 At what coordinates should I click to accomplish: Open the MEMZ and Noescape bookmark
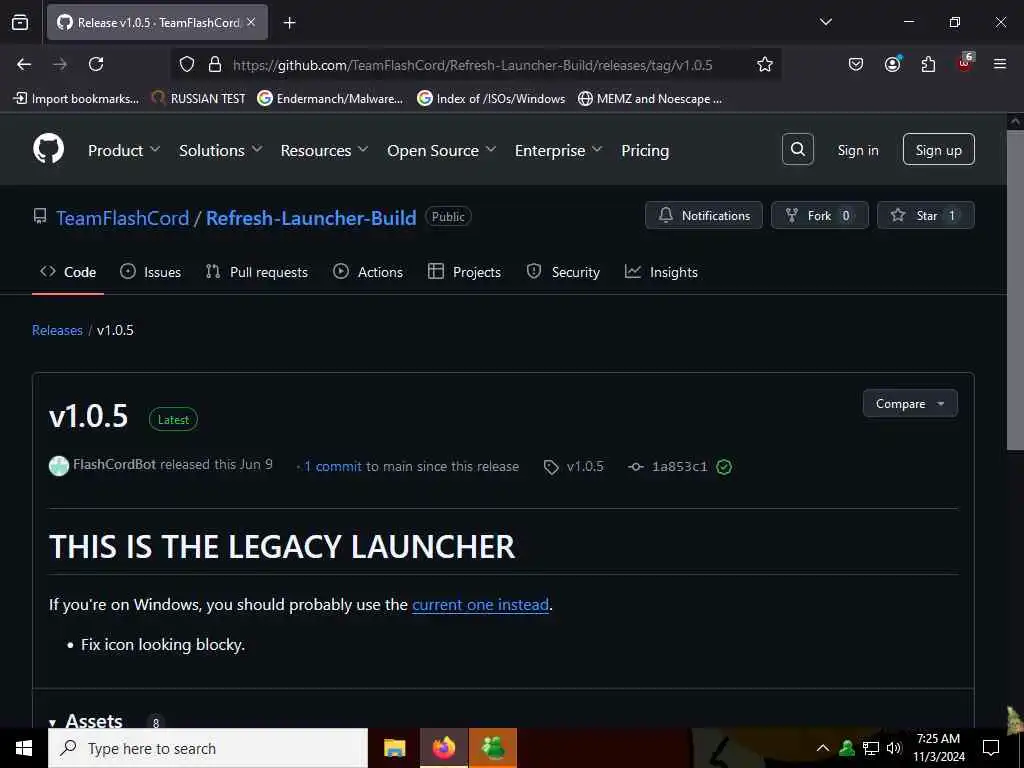(x=650, y=99)
